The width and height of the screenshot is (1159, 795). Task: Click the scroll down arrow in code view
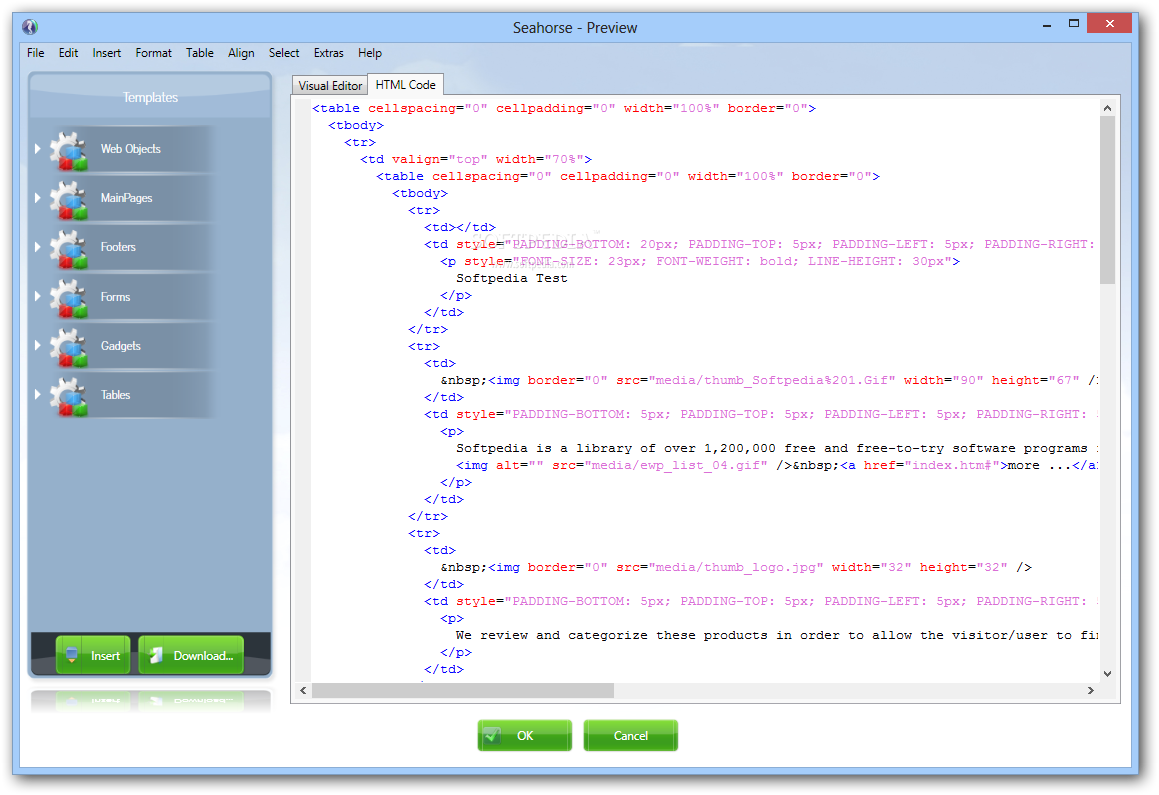1107,673
